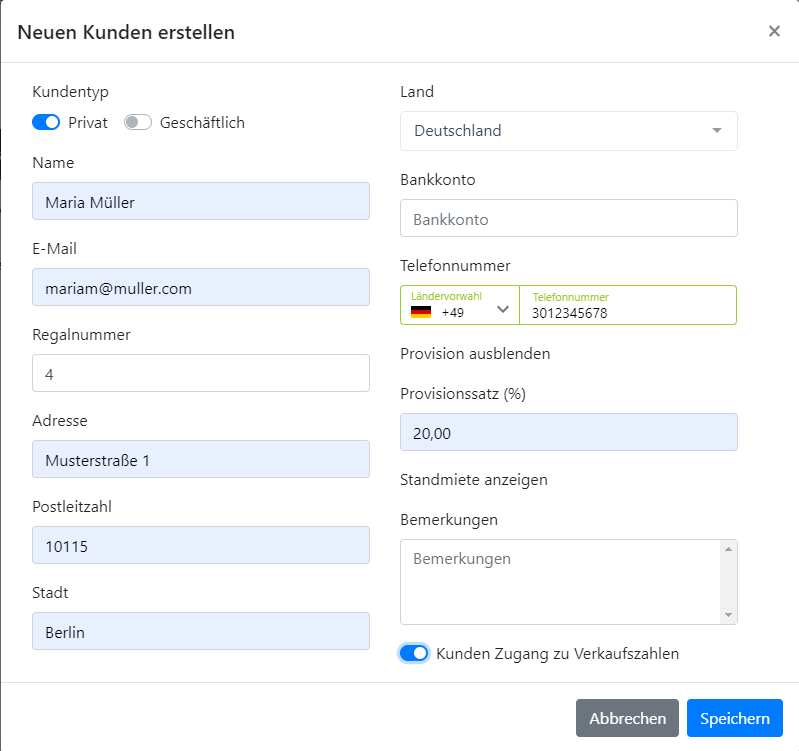Click the scroll down arrow in Bemerkungen box
The image size is (799, 751).
(728, 615)
